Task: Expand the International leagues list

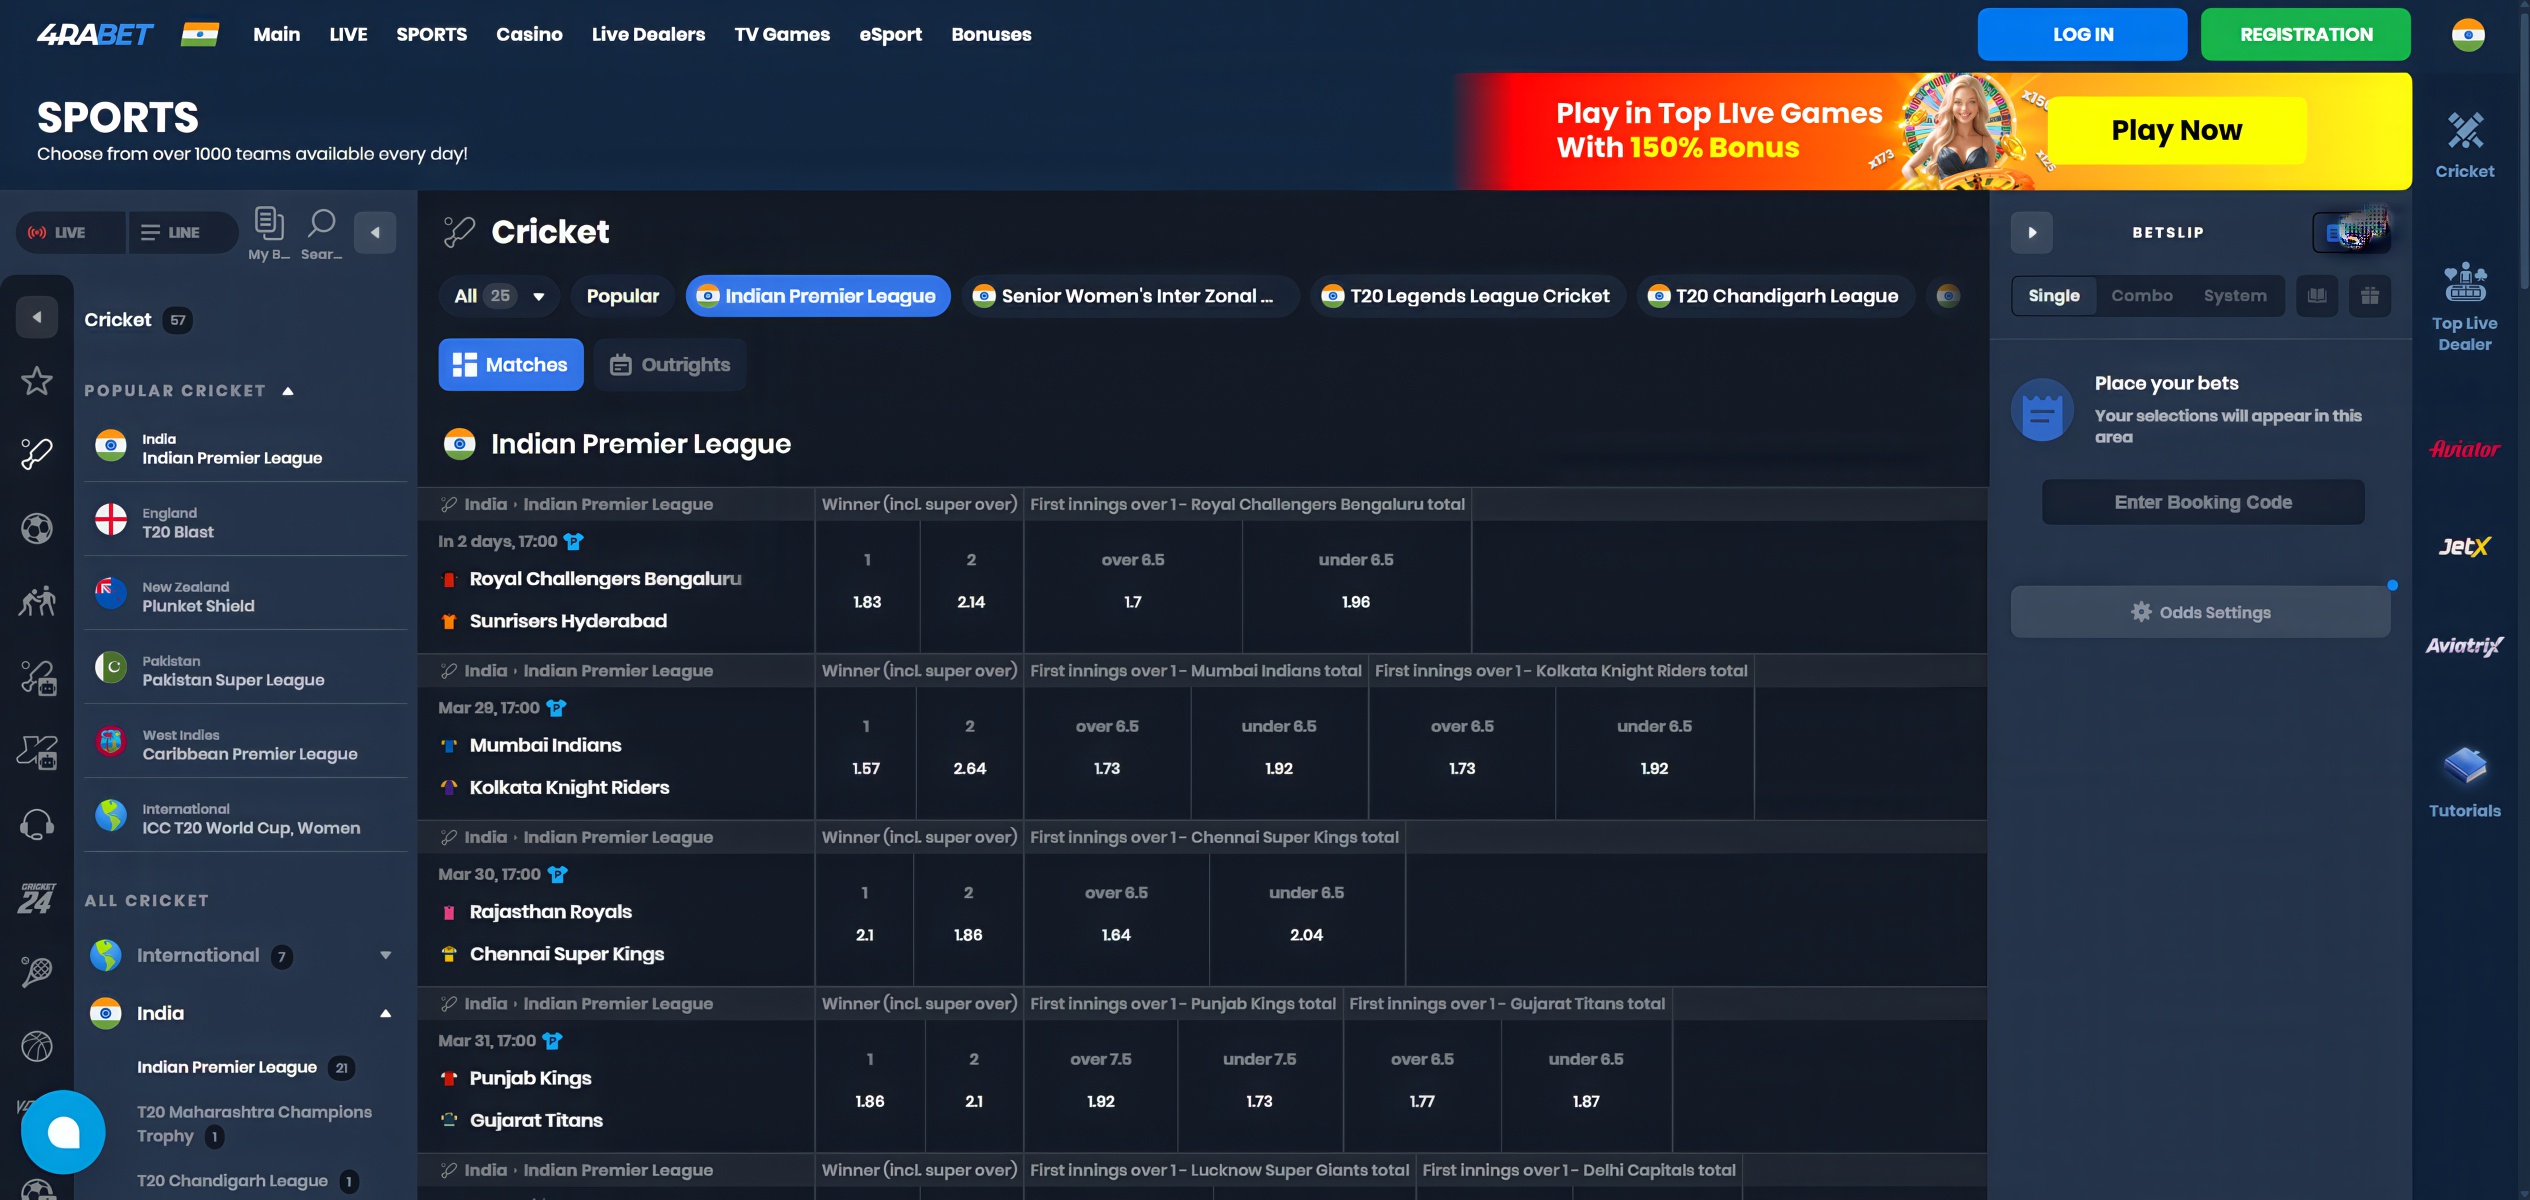Action: click(x=385, y=955)
